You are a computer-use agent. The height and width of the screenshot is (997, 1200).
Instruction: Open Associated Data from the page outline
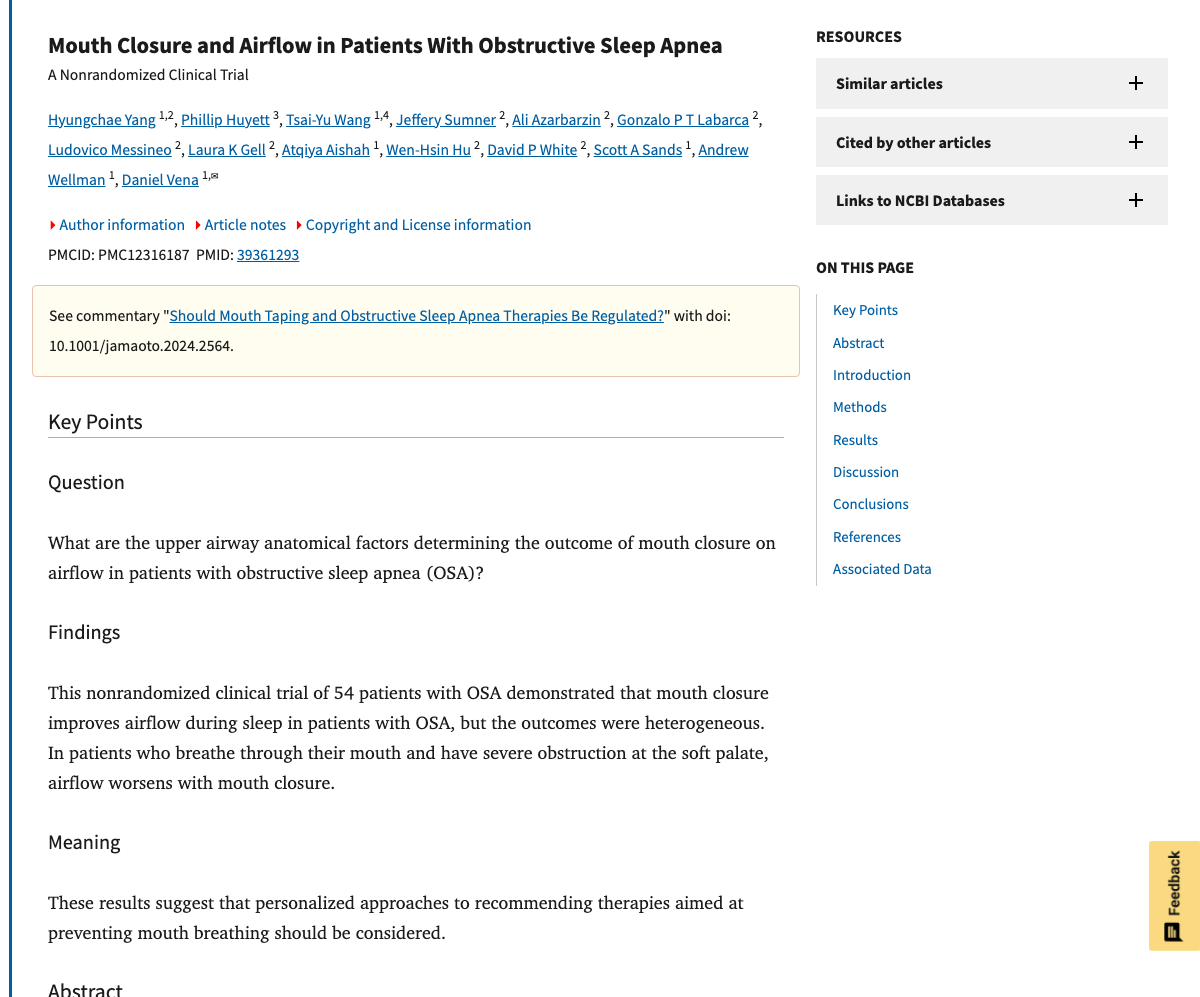click(882, 568)
